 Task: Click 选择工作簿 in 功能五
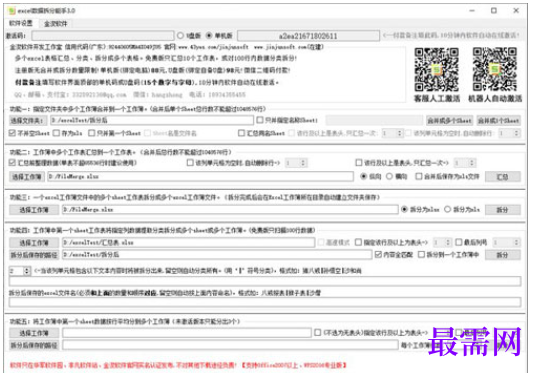click(x=34, y=333)
